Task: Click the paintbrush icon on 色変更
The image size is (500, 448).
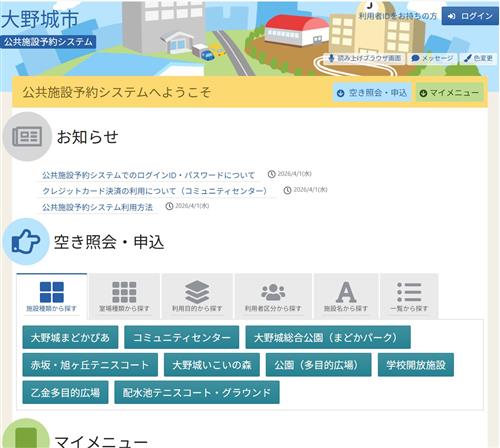Action: 467,58
